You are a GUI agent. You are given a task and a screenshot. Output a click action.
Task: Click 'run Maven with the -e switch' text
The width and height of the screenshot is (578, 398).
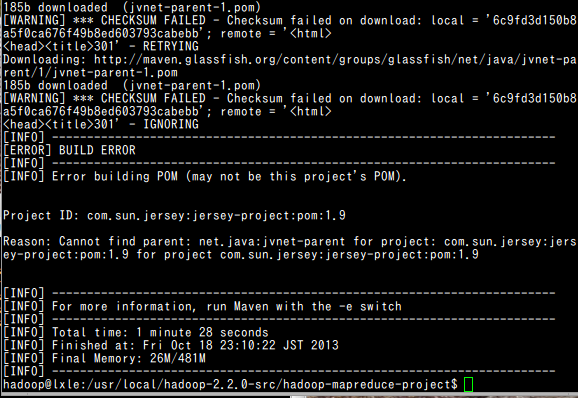tap(304, 306)
